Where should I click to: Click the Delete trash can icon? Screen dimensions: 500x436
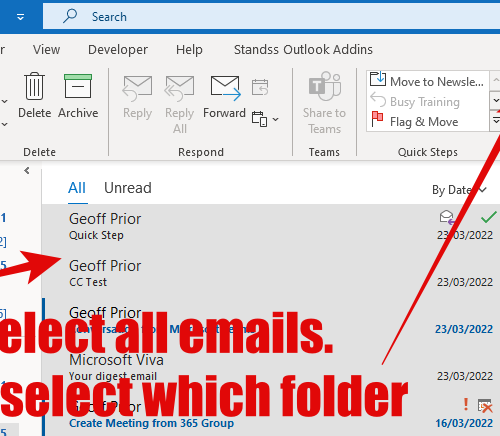point(34,86)
